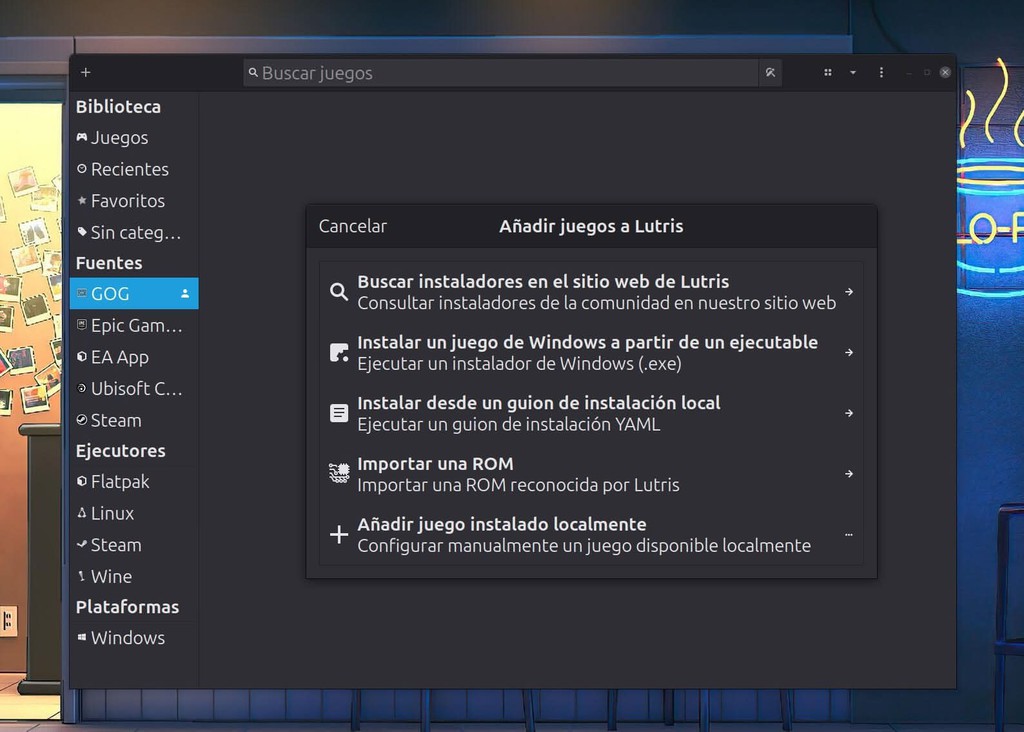Toggle the grid view icon in header
The height and width of the screenshot is (732, 1024).
pos(827,72)
